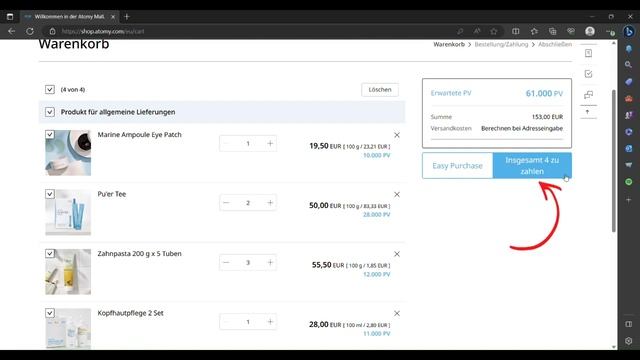640x360 pixels.
Task: Remove Zahnpasta item with X
Action: [x=397, y=254]
